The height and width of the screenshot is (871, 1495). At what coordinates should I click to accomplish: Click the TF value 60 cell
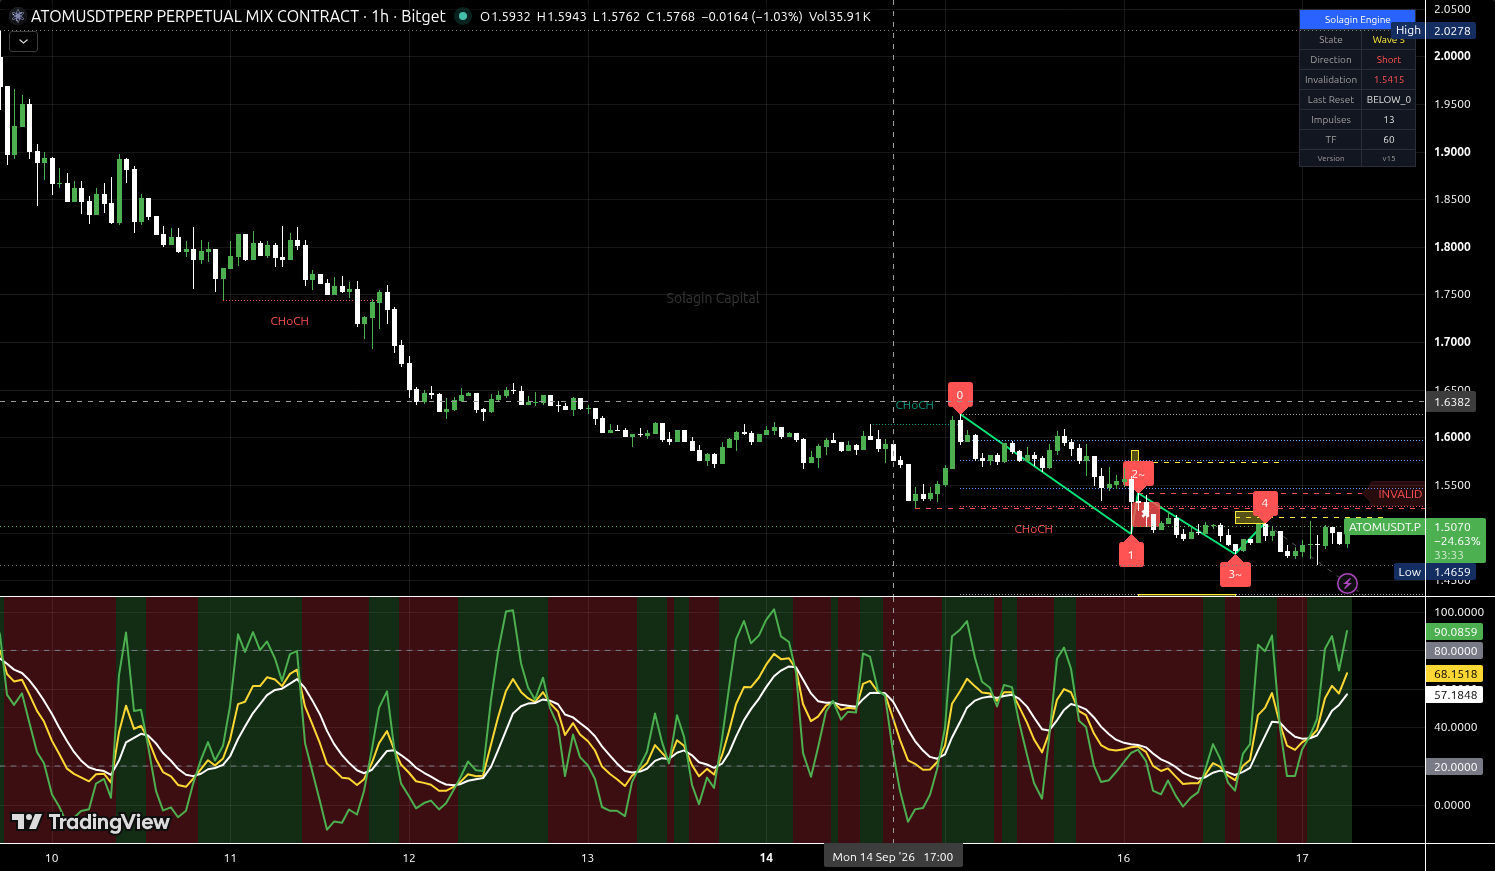[1389, 140]
